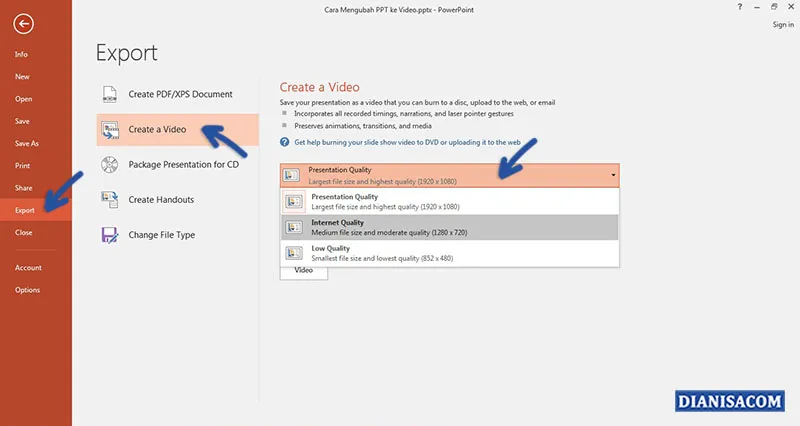The height and width of the screenshot is (426, 800).
Task: Click the Export page title
Action: [127, 53]
